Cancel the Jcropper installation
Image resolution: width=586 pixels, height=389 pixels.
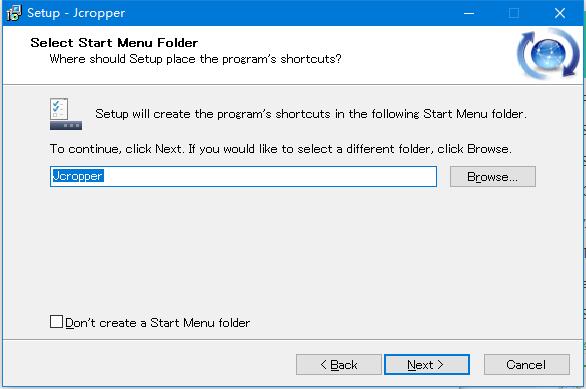(x=527, y=364)
